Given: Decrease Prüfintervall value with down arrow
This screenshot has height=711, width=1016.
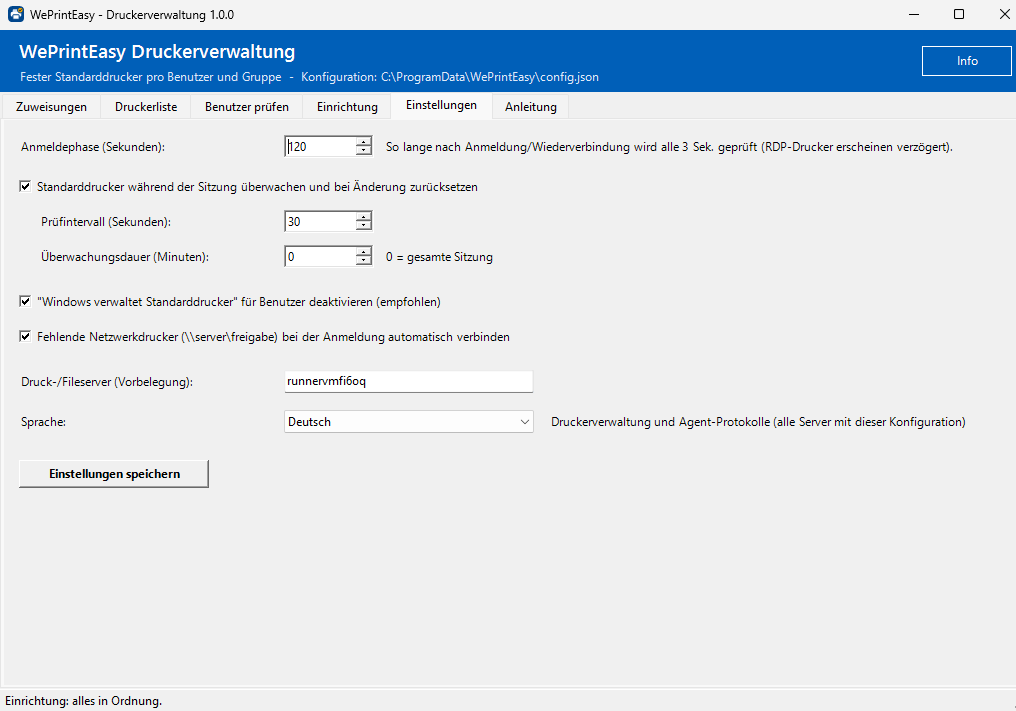Looking at the screenshot, I should 364,226.
